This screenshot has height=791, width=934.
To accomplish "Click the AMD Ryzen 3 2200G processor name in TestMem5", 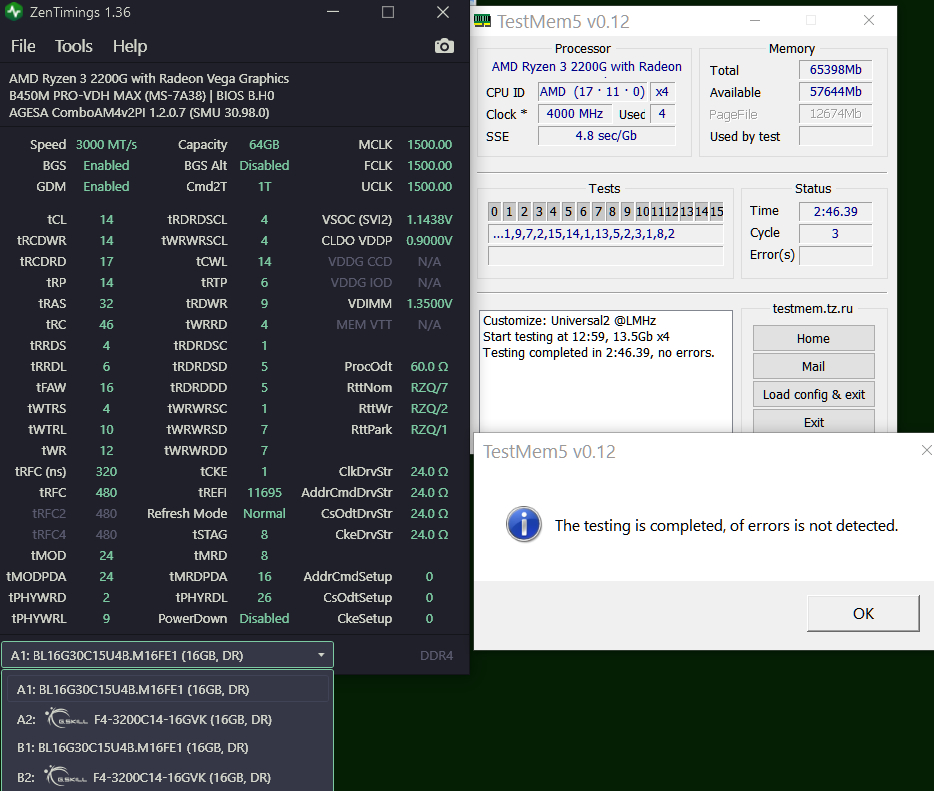I will [x=586, y=67].
